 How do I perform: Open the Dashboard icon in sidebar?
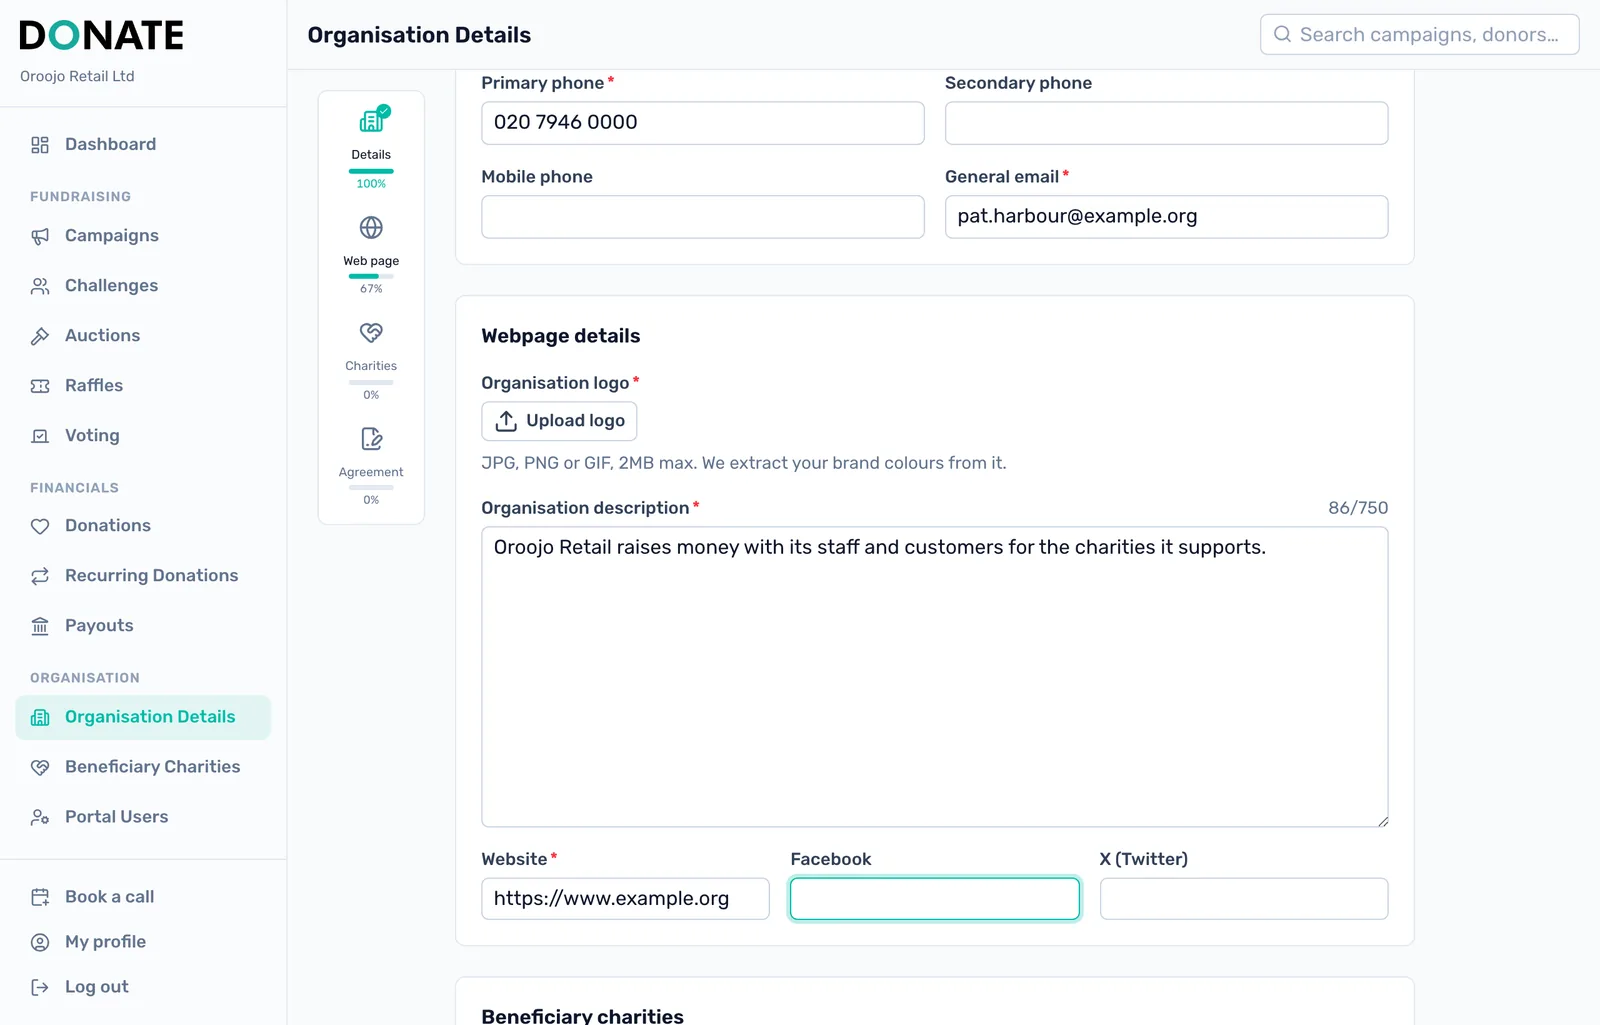tap(40, 145)
